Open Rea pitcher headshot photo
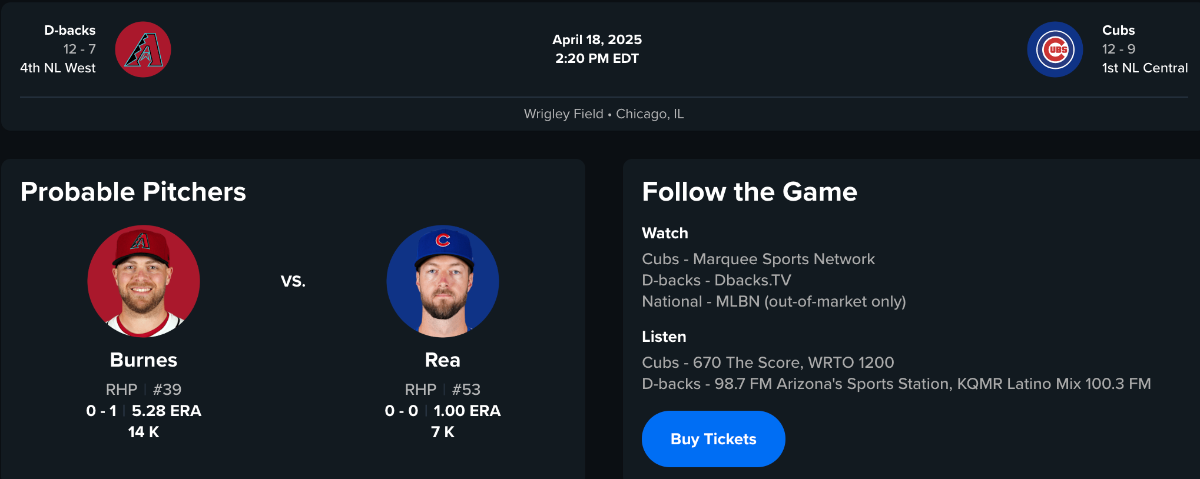The image size is (1200, 479). point(443,281)
